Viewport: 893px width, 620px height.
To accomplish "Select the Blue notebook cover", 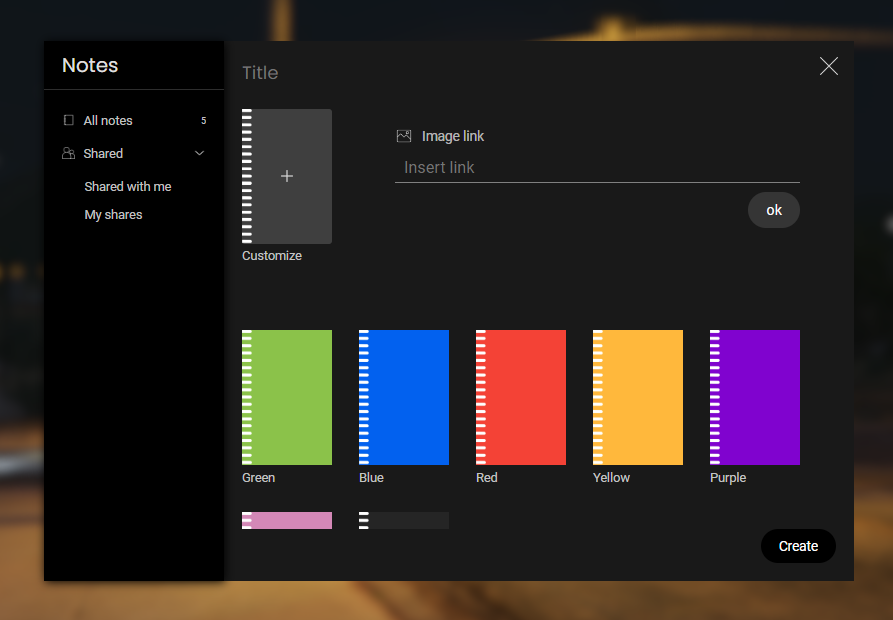I will tap(404, 397).
